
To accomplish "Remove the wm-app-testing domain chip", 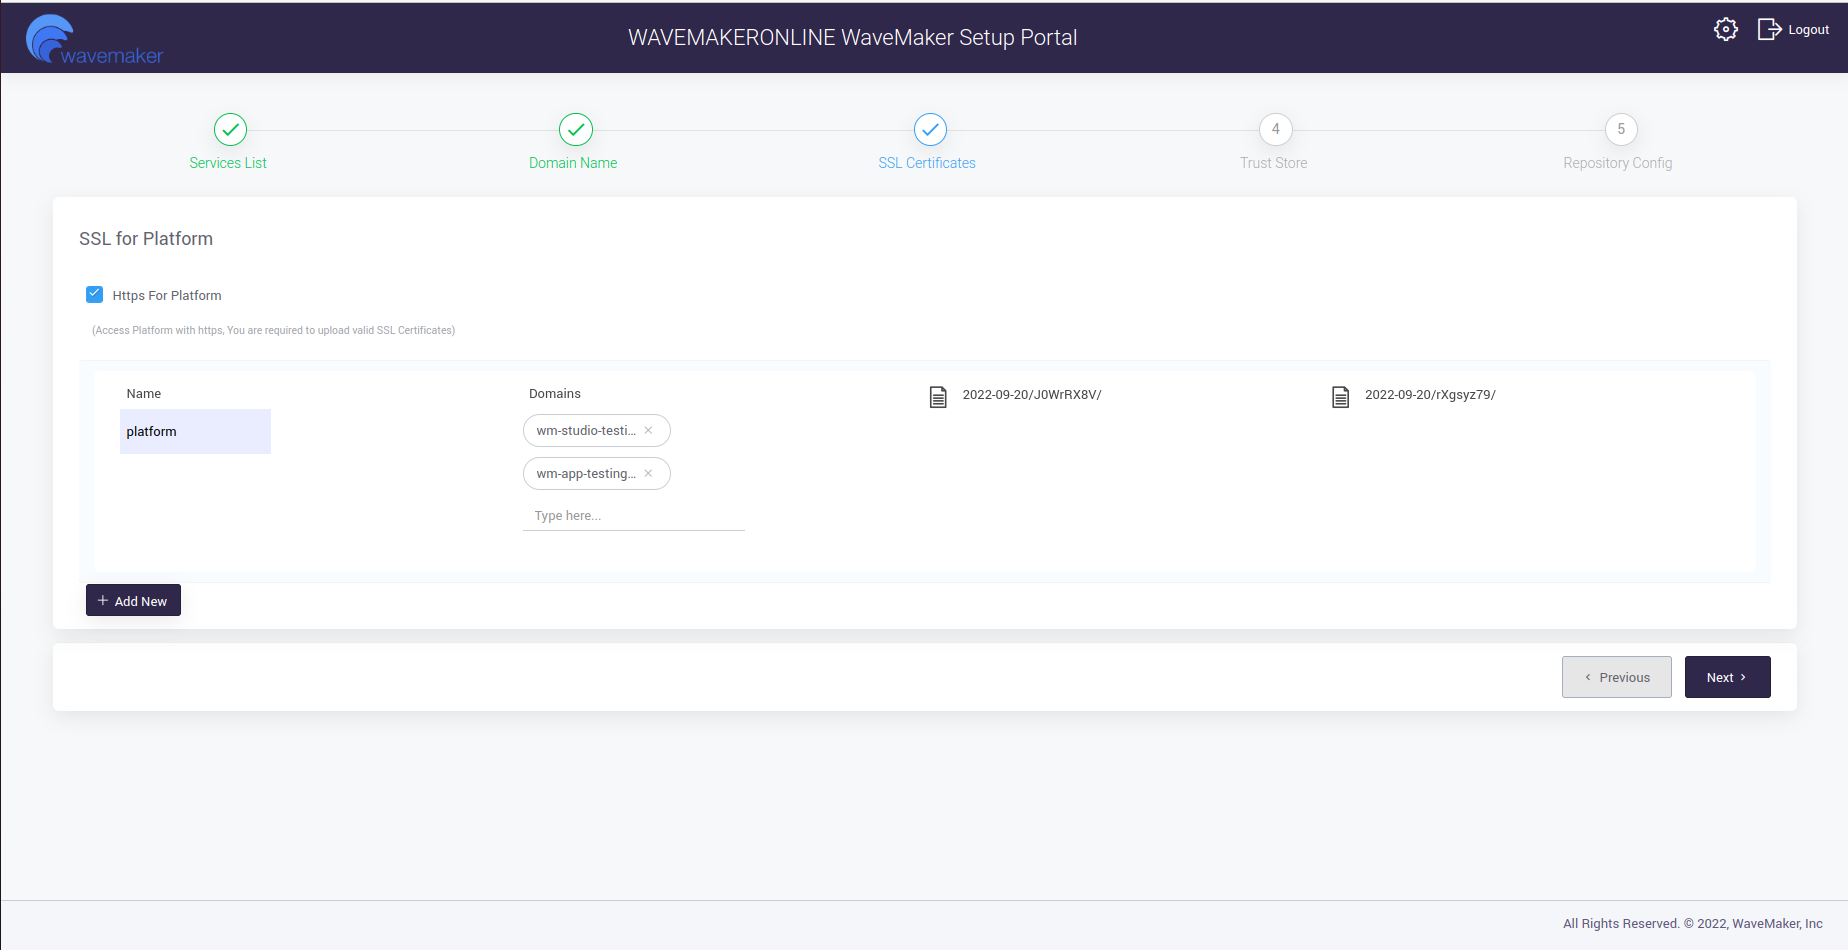I will click(x=648, y=474).
